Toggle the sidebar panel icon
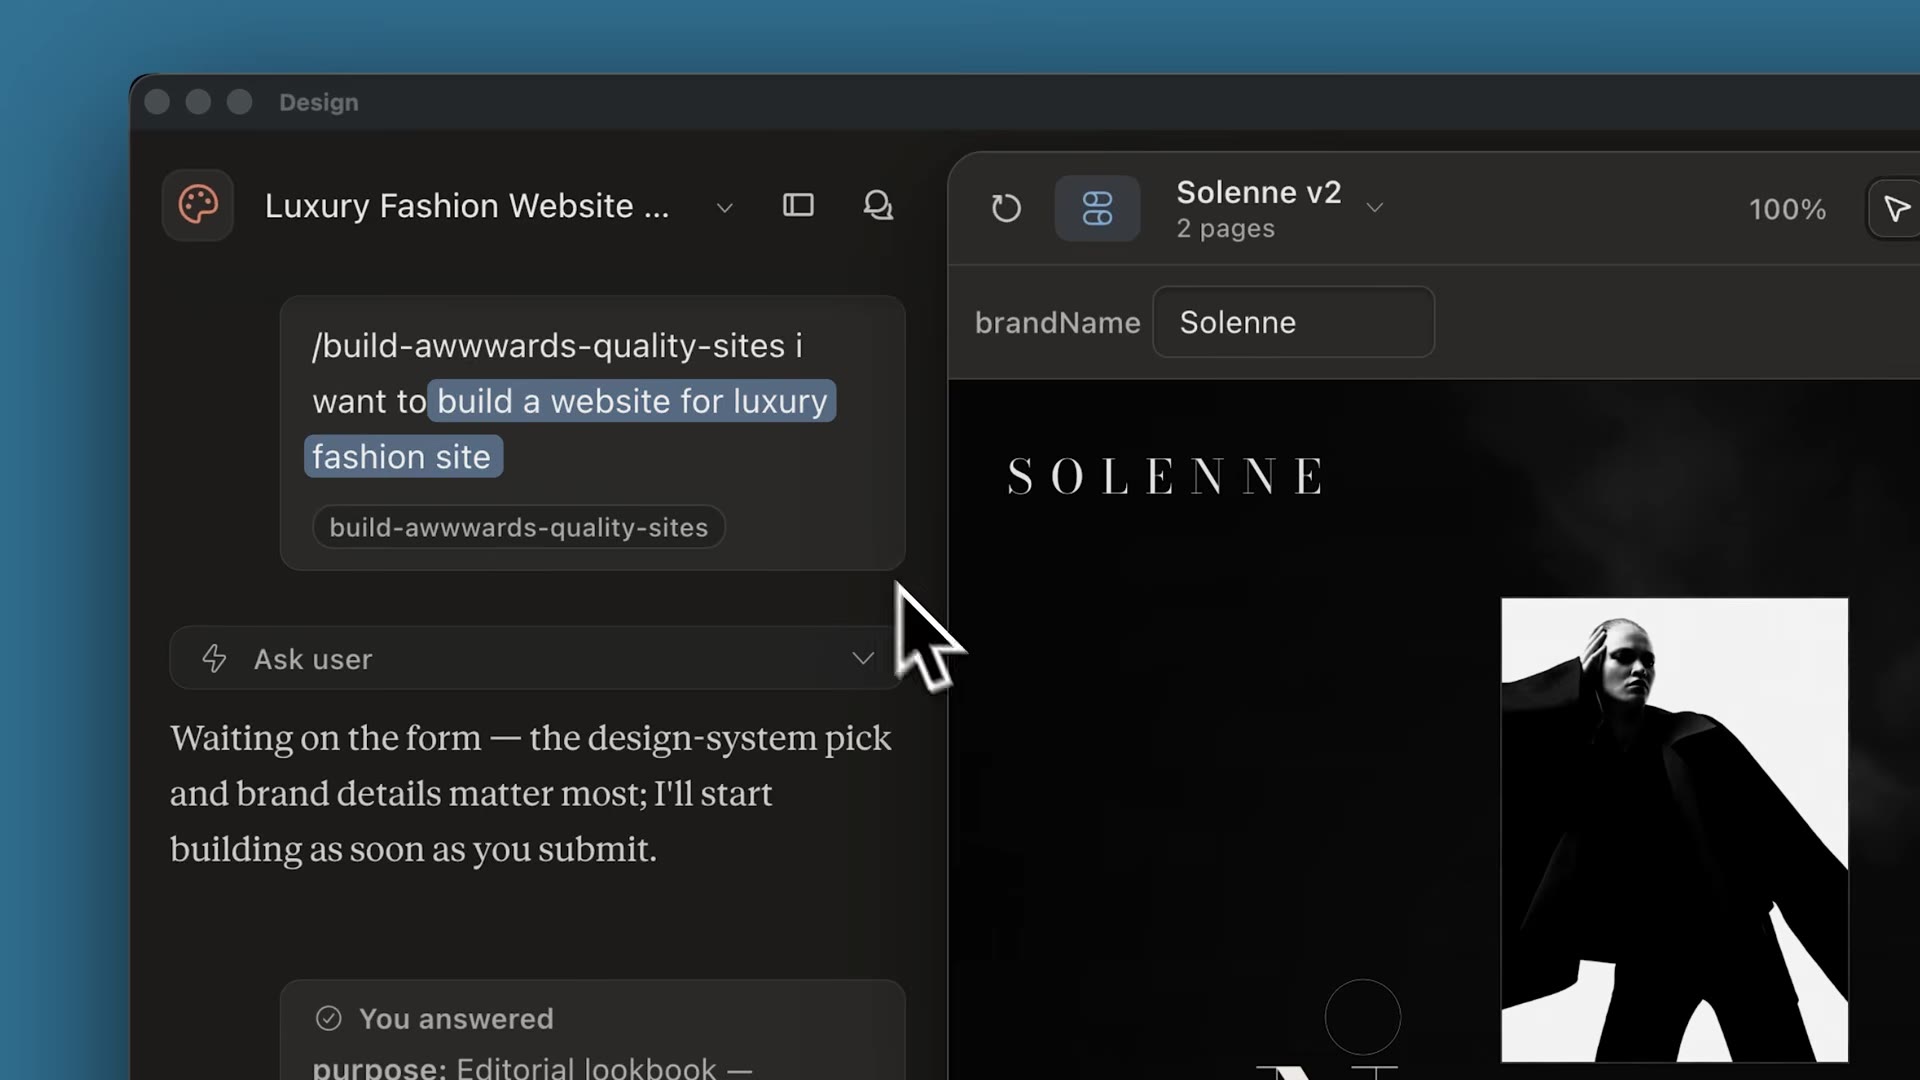This screenshot has width=1920, height=1080. (798, 205)
